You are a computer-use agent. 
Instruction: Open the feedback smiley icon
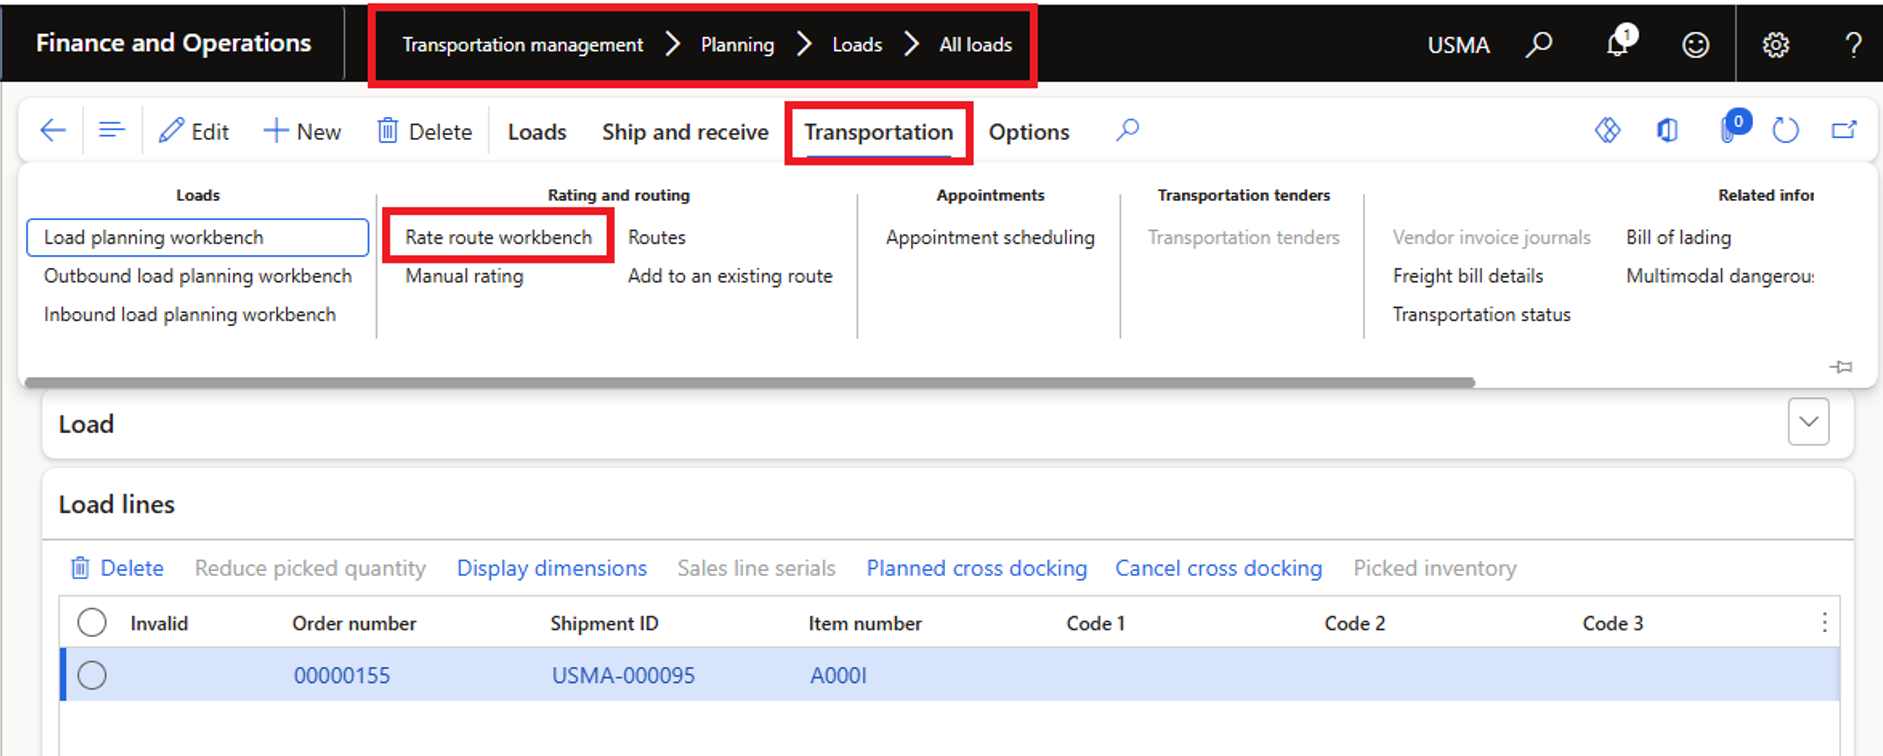(1696, 45)
